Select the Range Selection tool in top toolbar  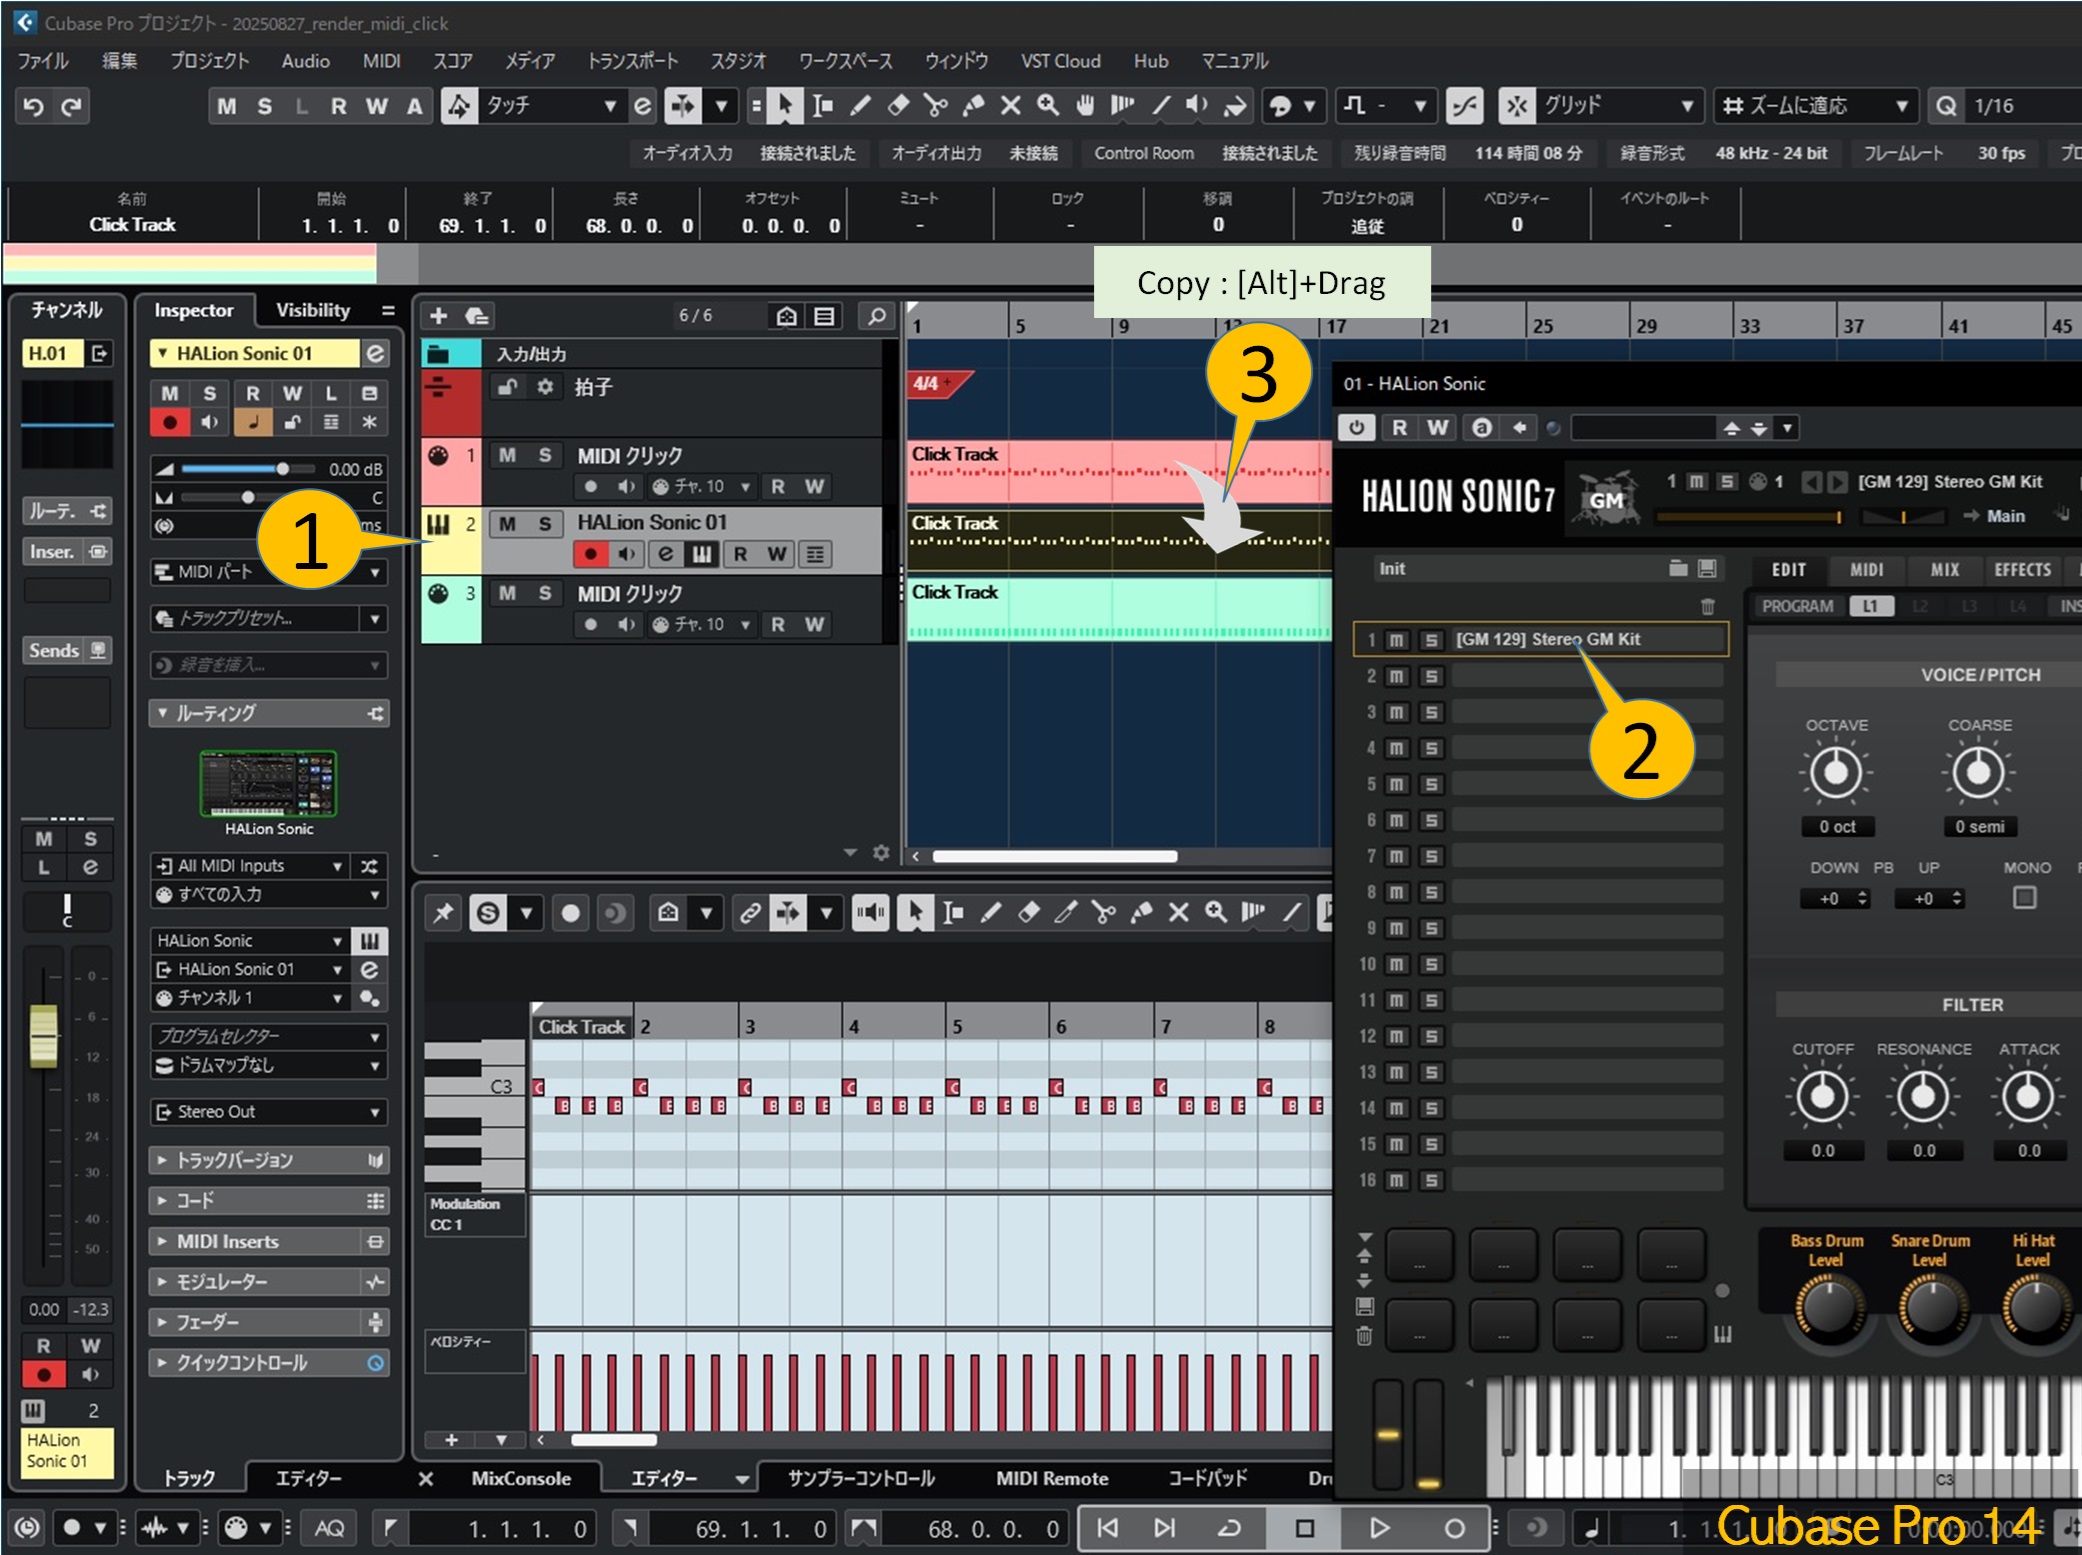[822, 105]
